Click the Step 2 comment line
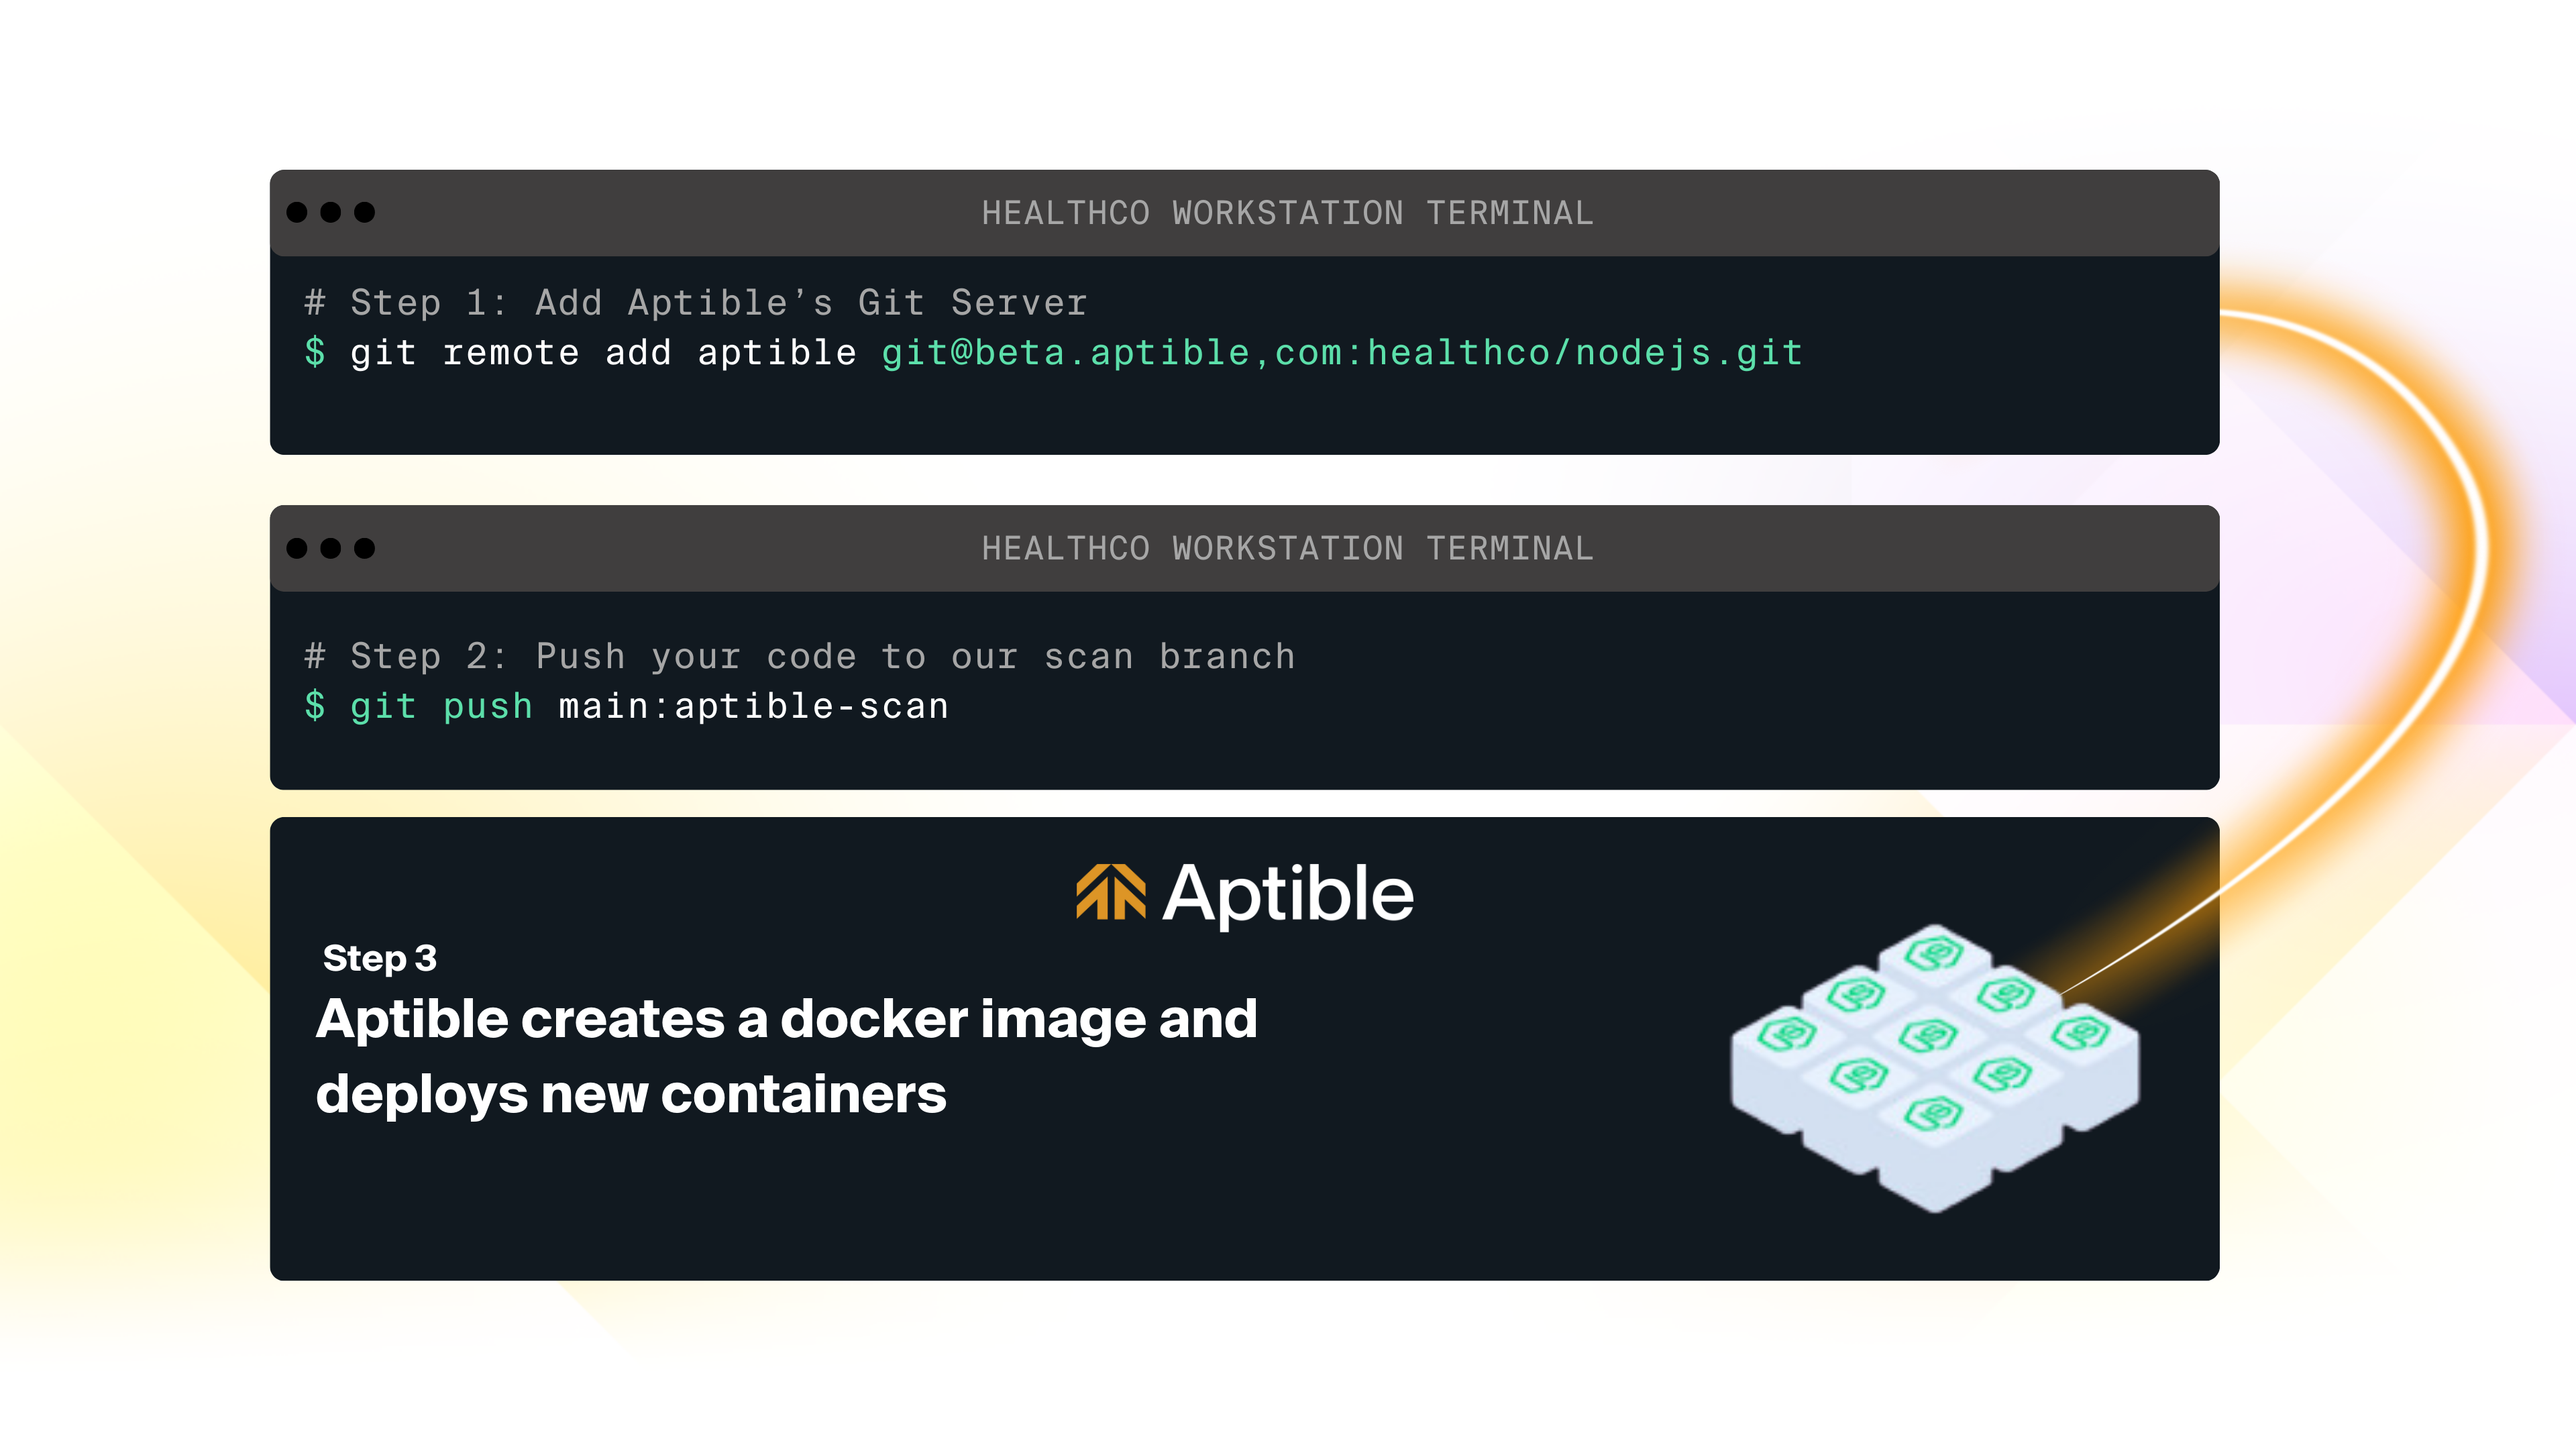 point(800,656)
